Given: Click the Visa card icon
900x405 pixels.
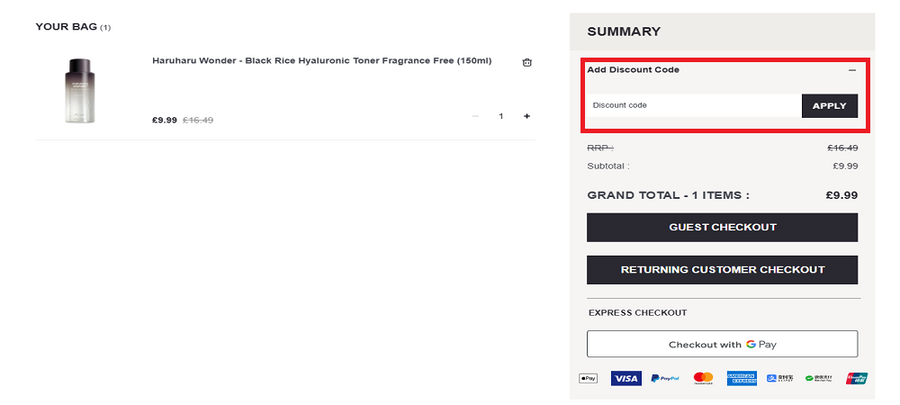Looking at the screenshot, I should [626, 378].
